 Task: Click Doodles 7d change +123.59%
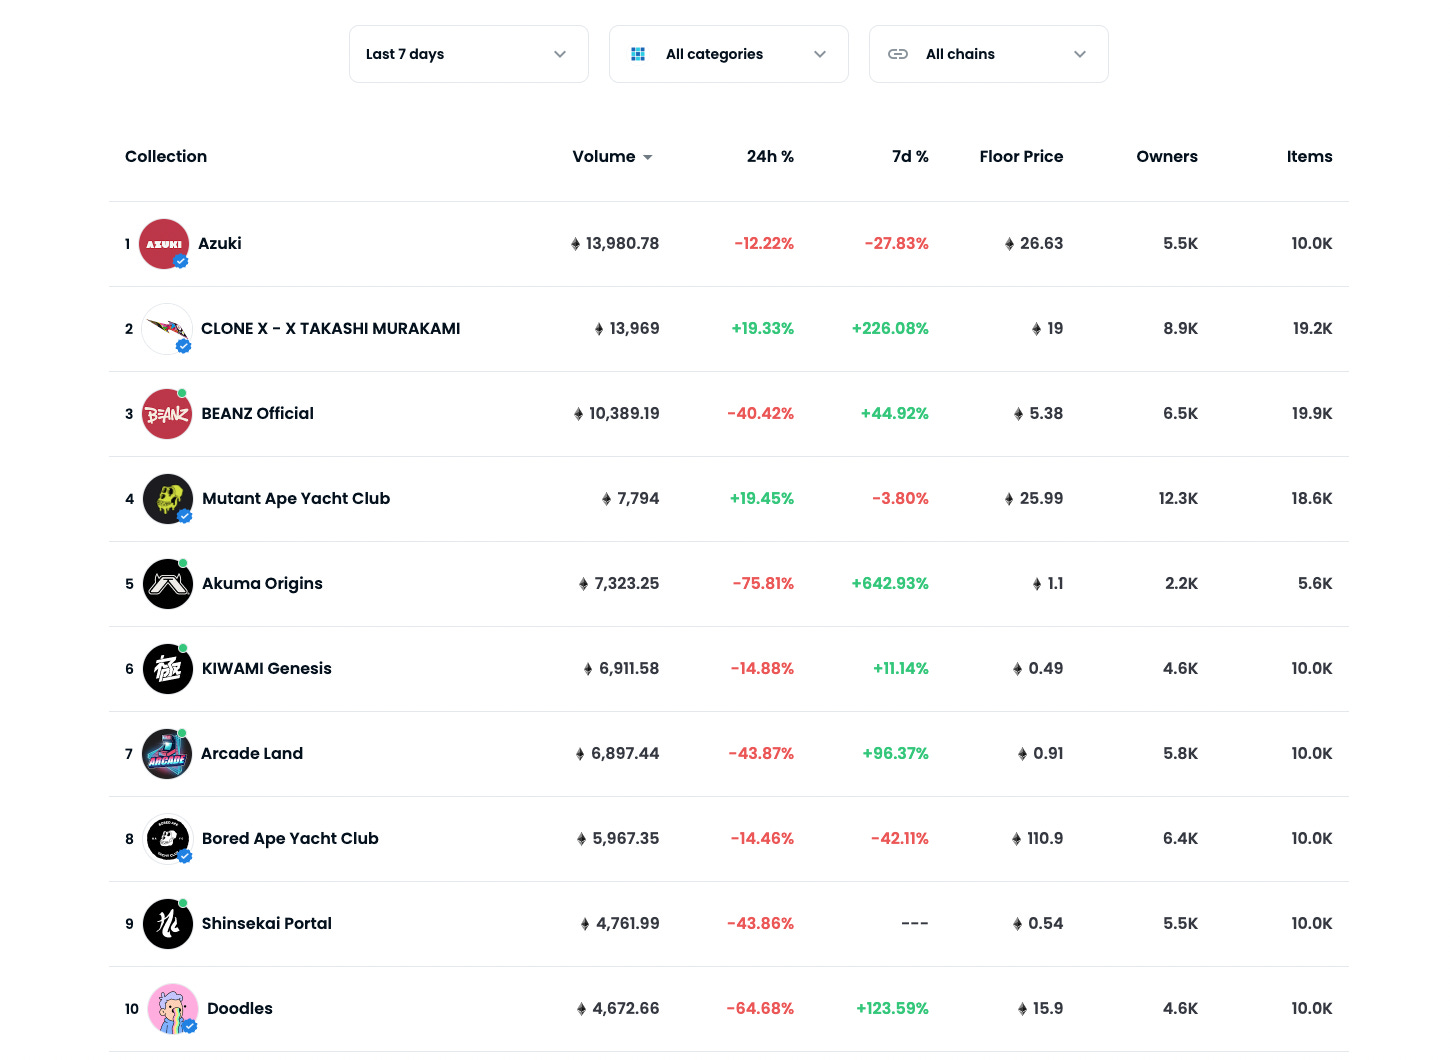tap(892, 1009)
